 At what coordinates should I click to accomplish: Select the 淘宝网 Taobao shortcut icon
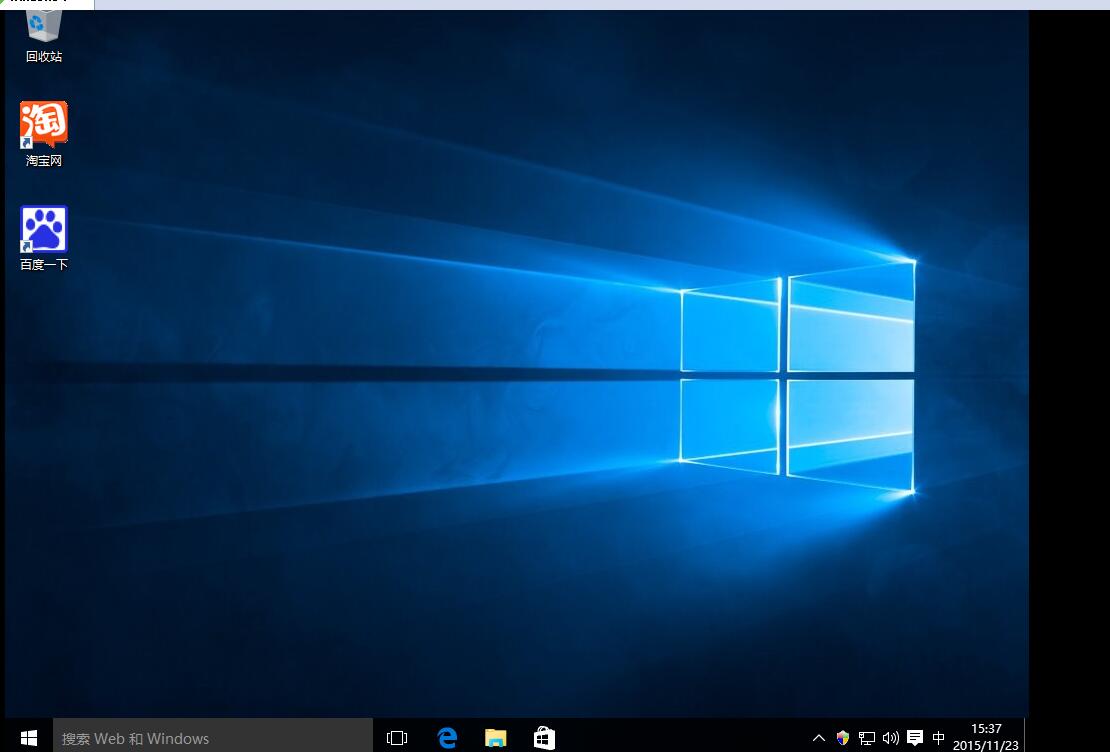44,125
